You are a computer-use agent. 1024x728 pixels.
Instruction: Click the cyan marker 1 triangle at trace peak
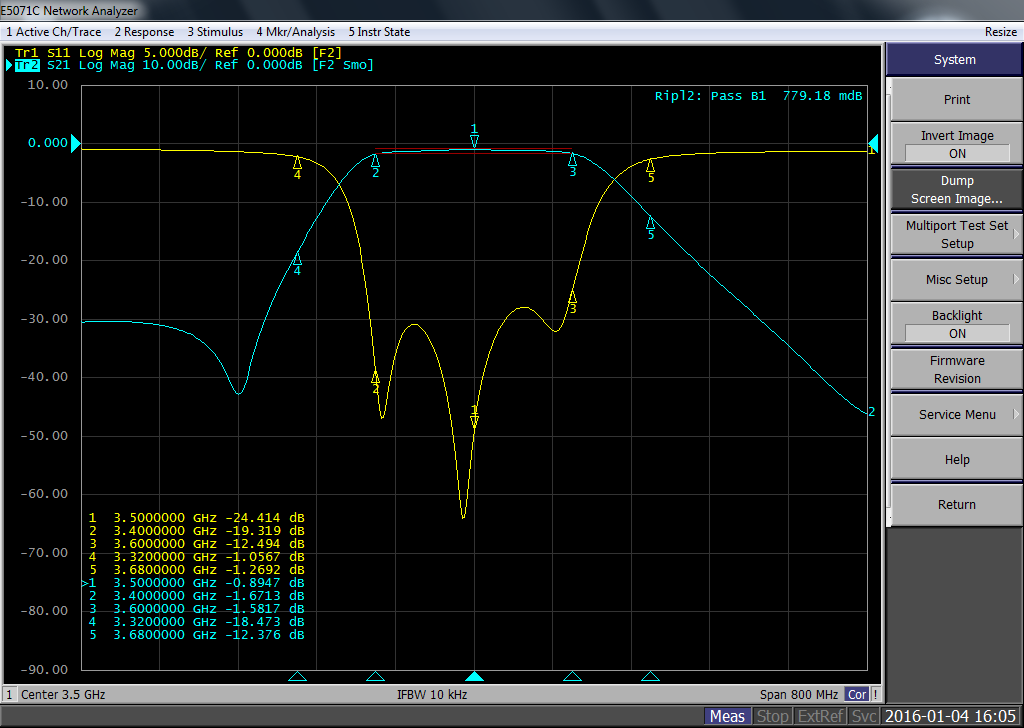coord(475,140)
